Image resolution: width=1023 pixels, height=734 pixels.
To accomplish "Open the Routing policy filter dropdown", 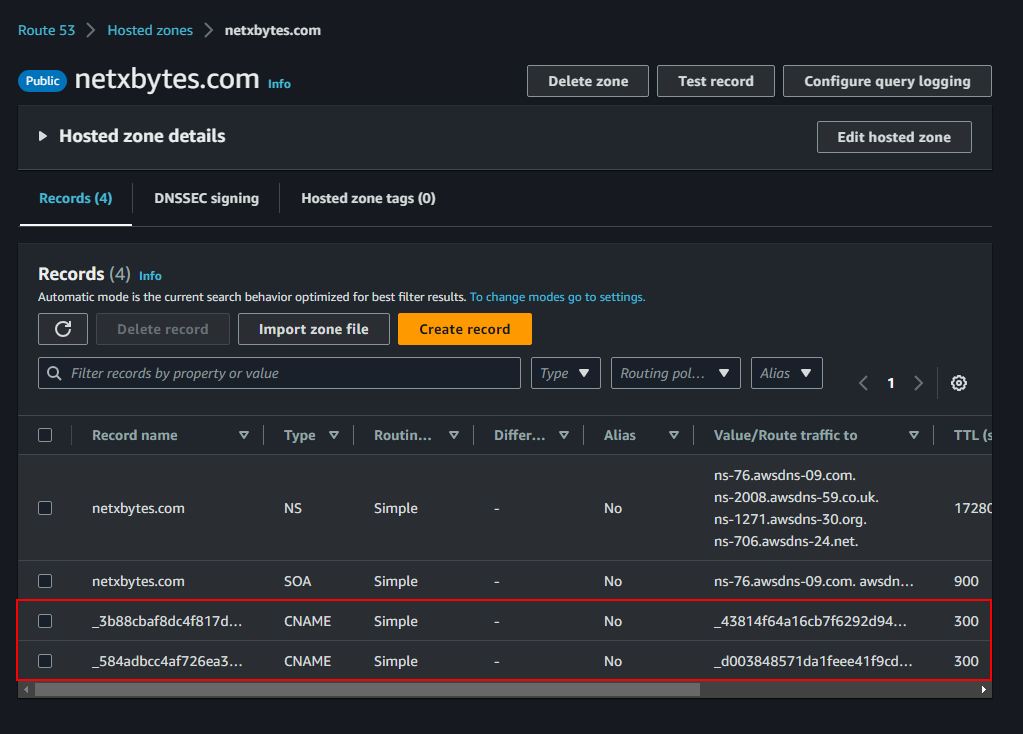I will [675, 373].
